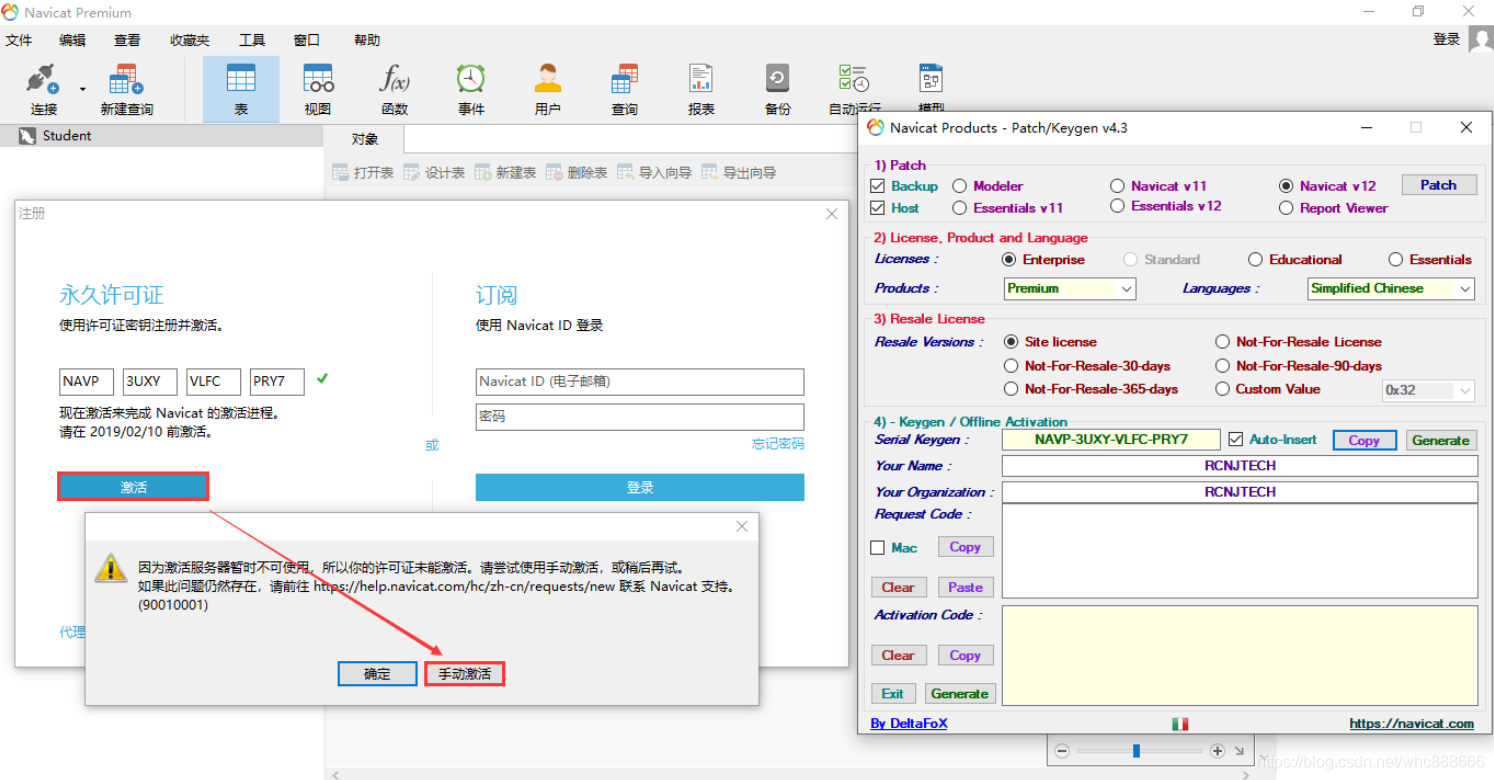Image resolution: width=1494 pixels, height=780 pixels.
Task: Switch to the 对象 (Objects) tab
Action: 365,139
